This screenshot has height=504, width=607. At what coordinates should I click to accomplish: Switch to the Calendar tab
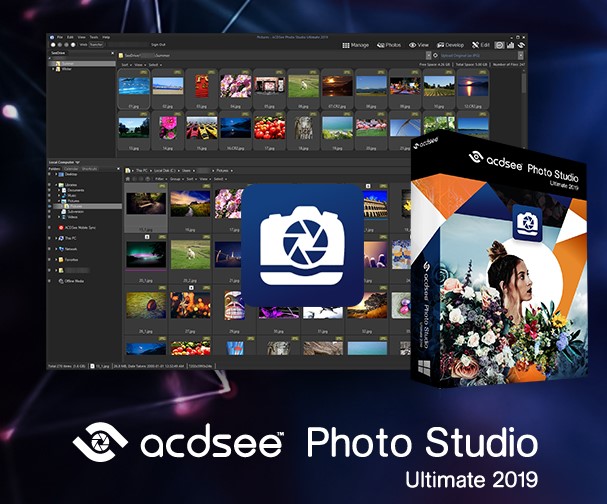(x=71, y=169)
